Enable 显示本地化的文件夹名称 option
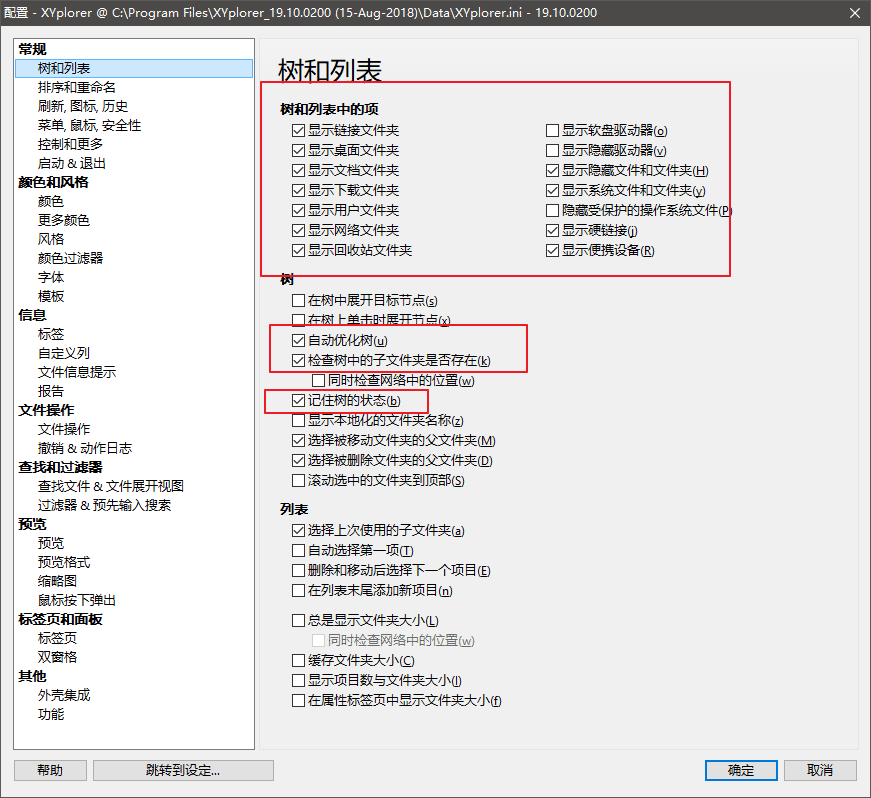 click(x=297, y=421)
